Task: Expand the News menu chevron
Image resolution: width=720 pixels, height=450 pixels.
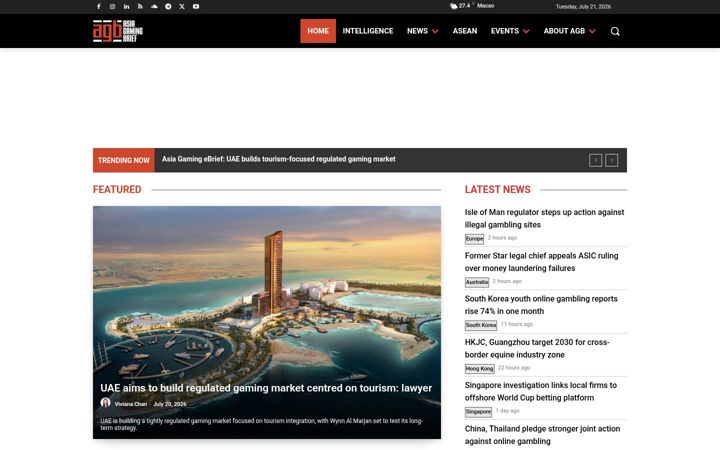Action: tap(435, 31)
